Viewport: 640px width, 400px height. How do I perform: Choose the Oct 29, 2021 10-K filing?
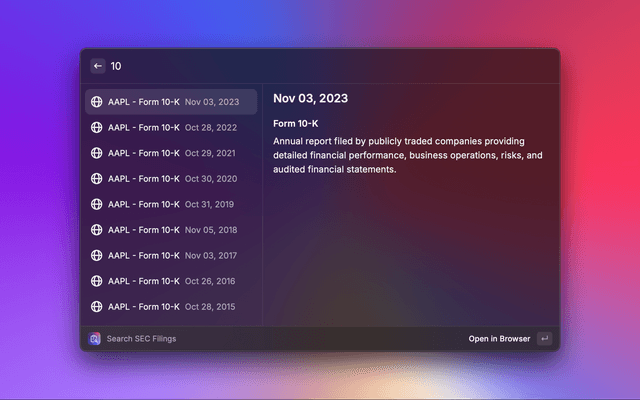[170, 153]
